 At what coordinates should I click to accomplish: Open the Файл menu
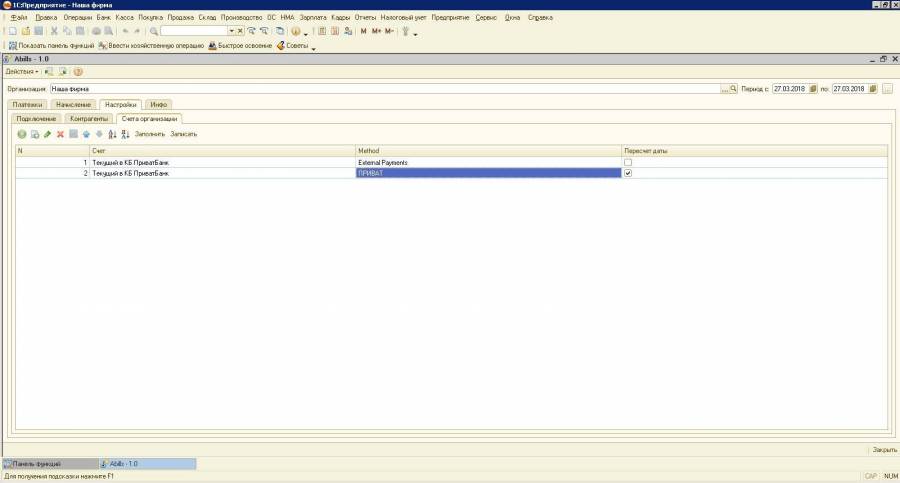[x=18, y=18]
